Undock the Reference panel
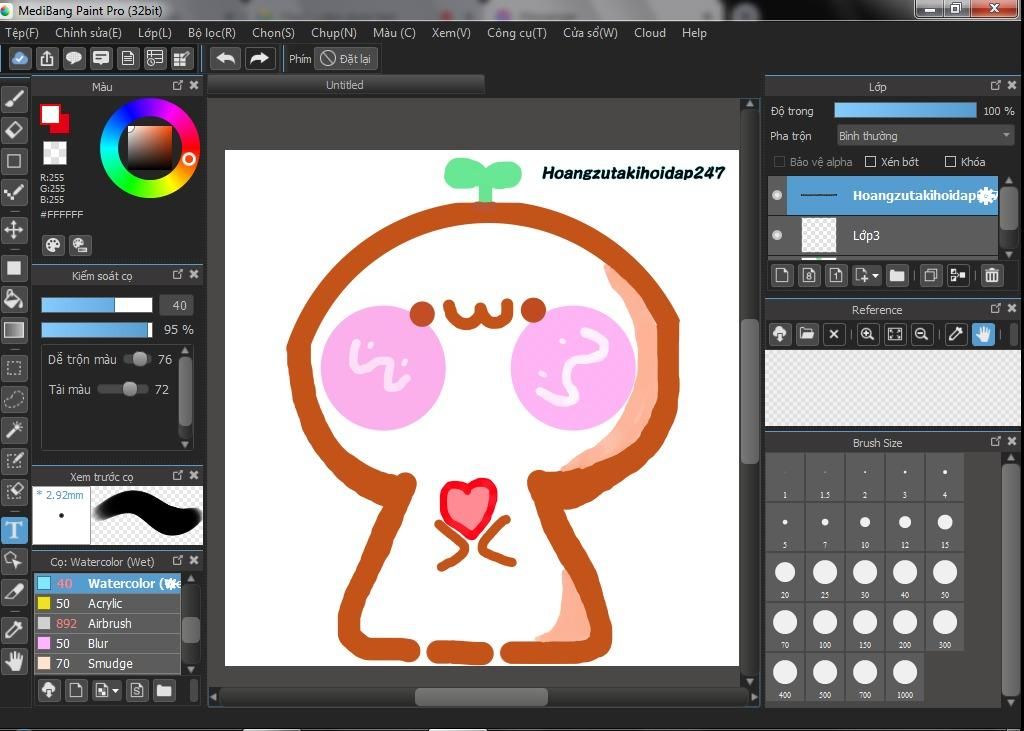 tap(995, 308)
